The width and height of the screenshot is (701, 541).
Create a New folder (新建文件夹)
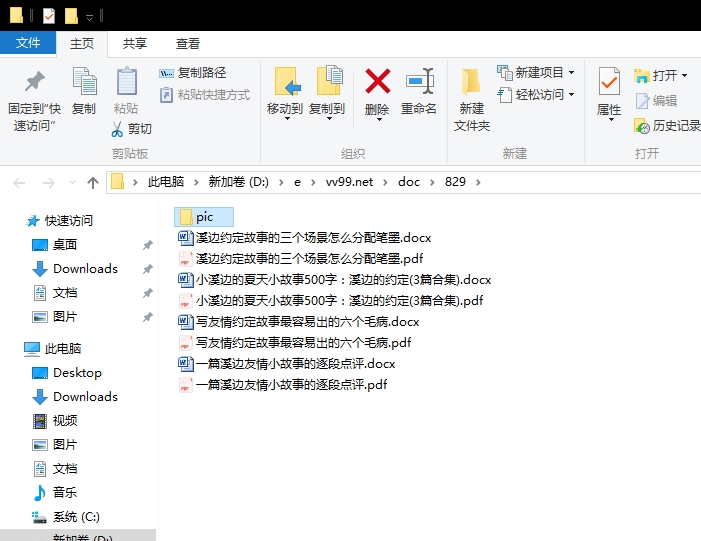tap(472, 99)
